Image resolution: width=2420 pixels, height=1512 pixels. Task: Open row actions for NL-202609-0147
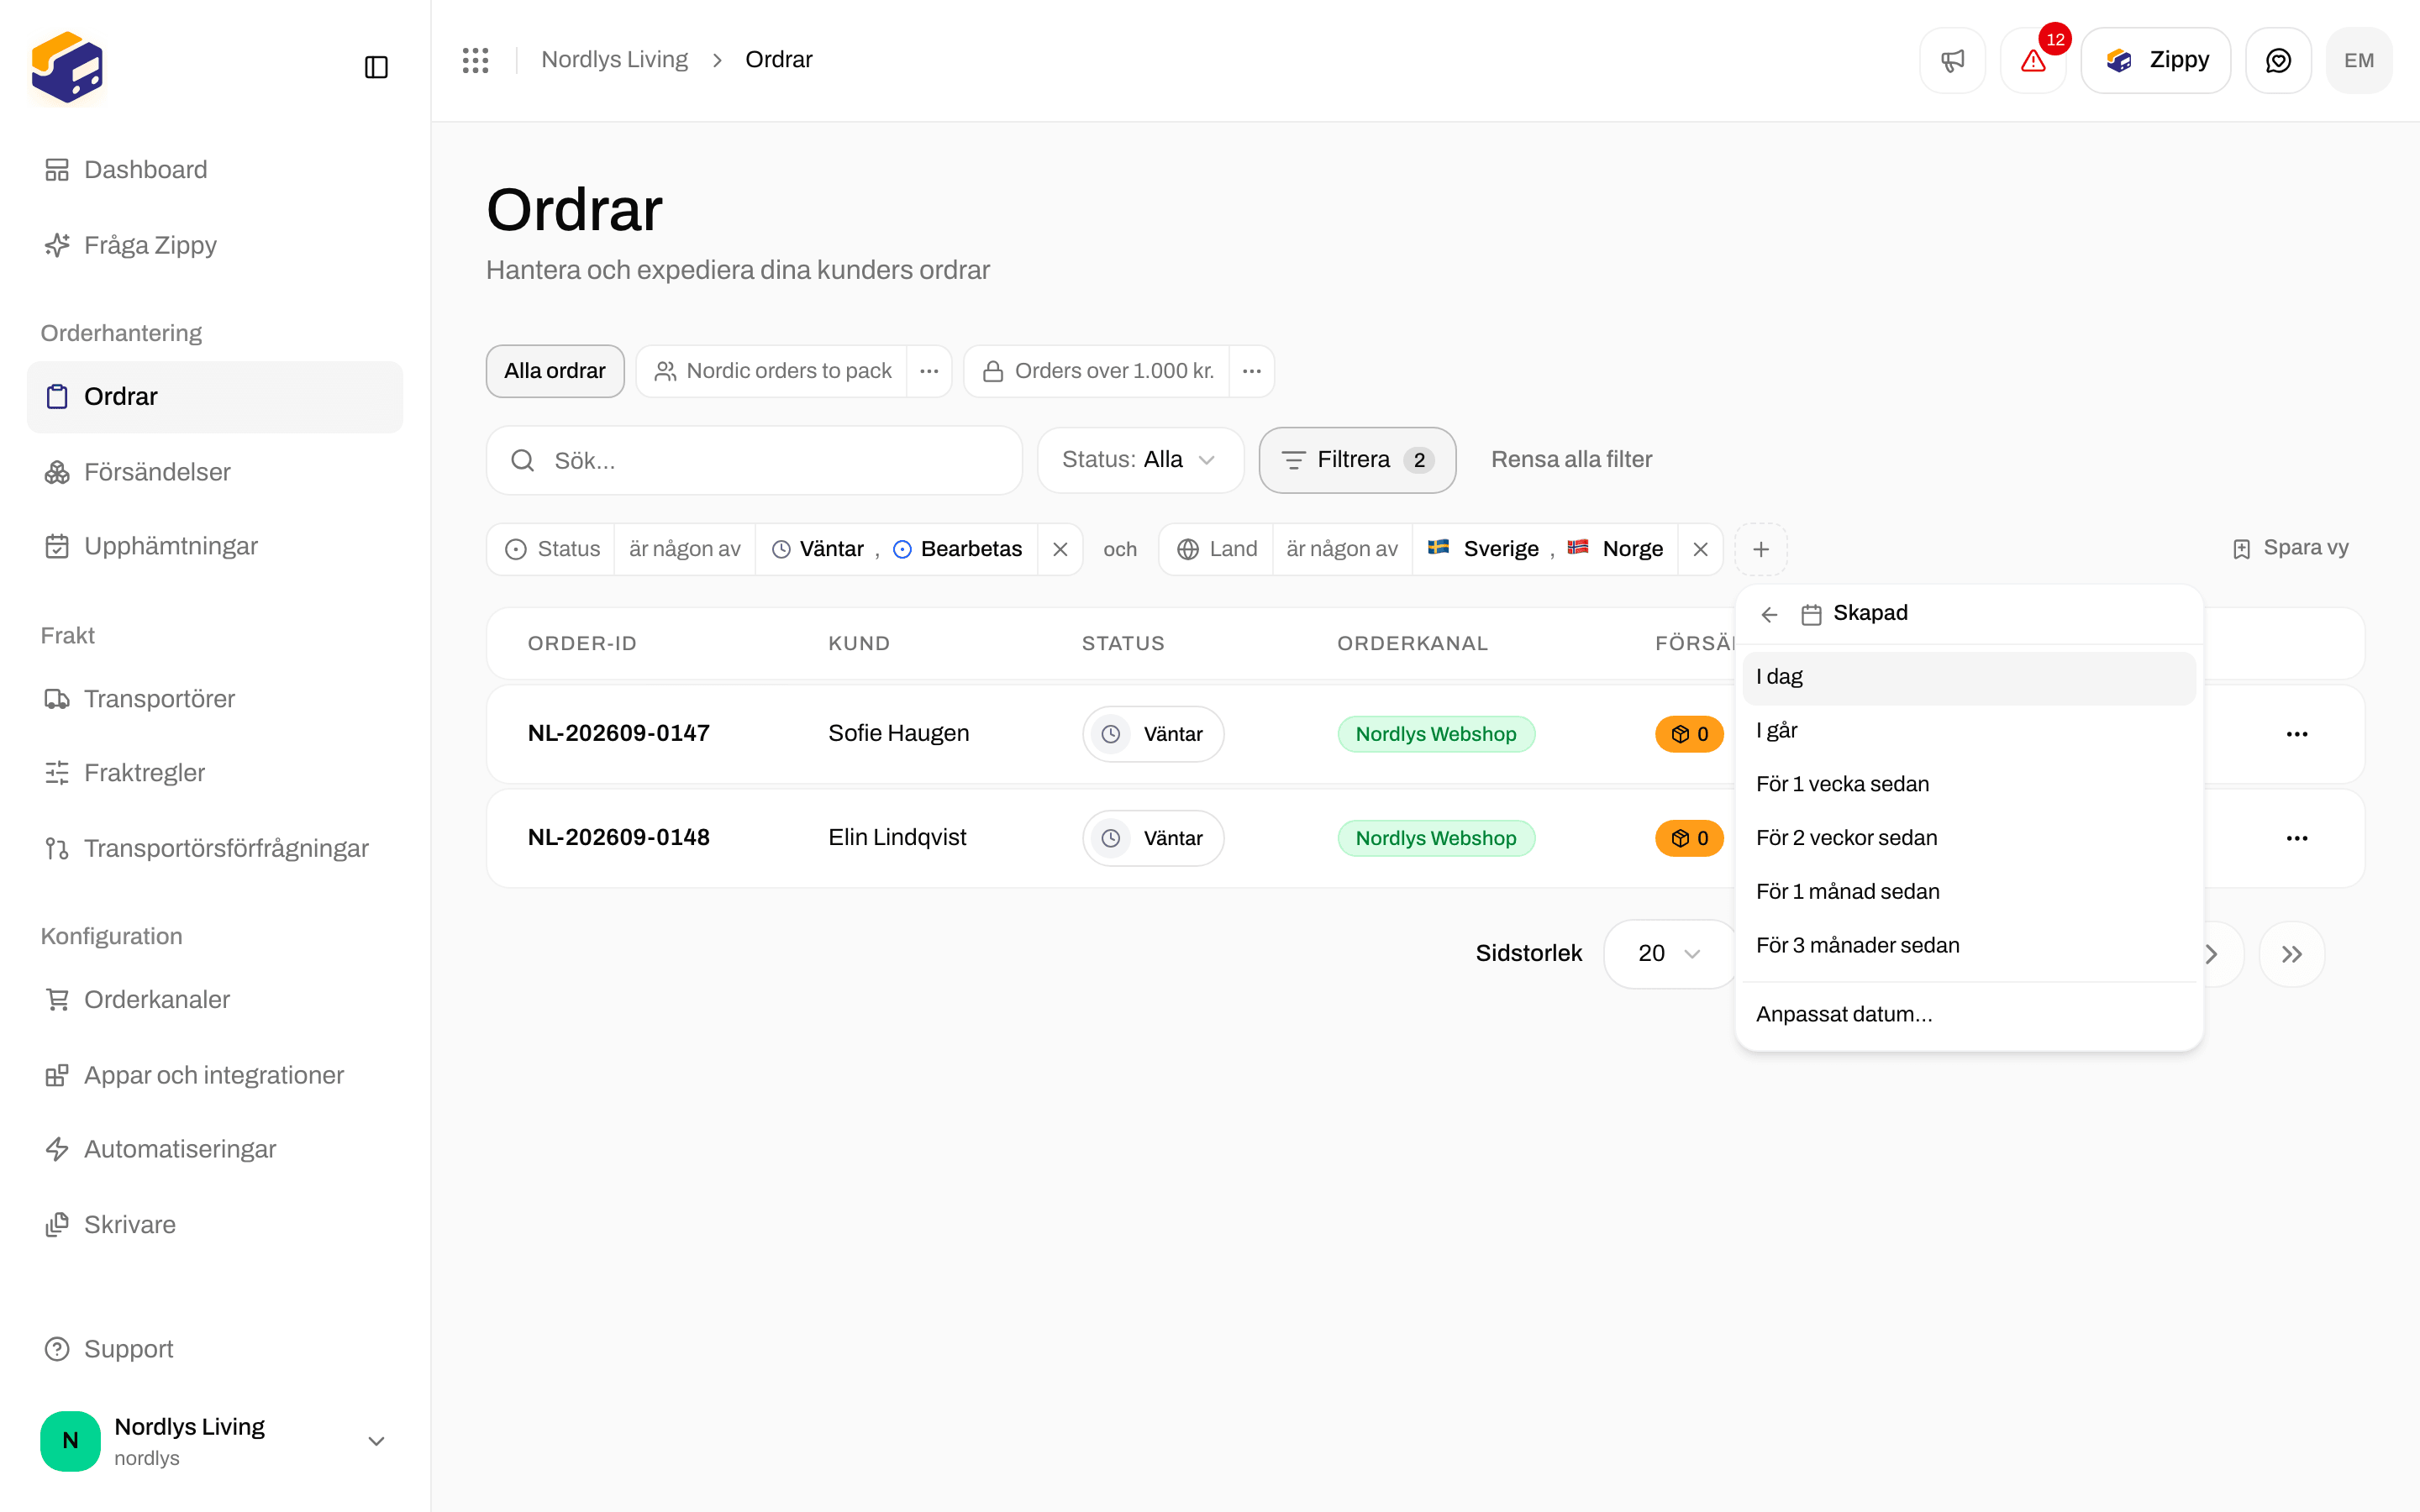coord(2297,734)
